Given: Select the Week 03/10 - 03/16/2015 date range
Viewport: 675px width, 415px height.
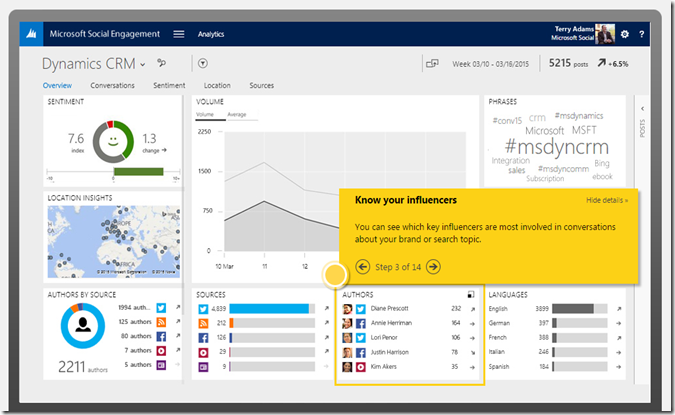Looking at the screenshot, I should pyautogui.click(x=490, y=64).
